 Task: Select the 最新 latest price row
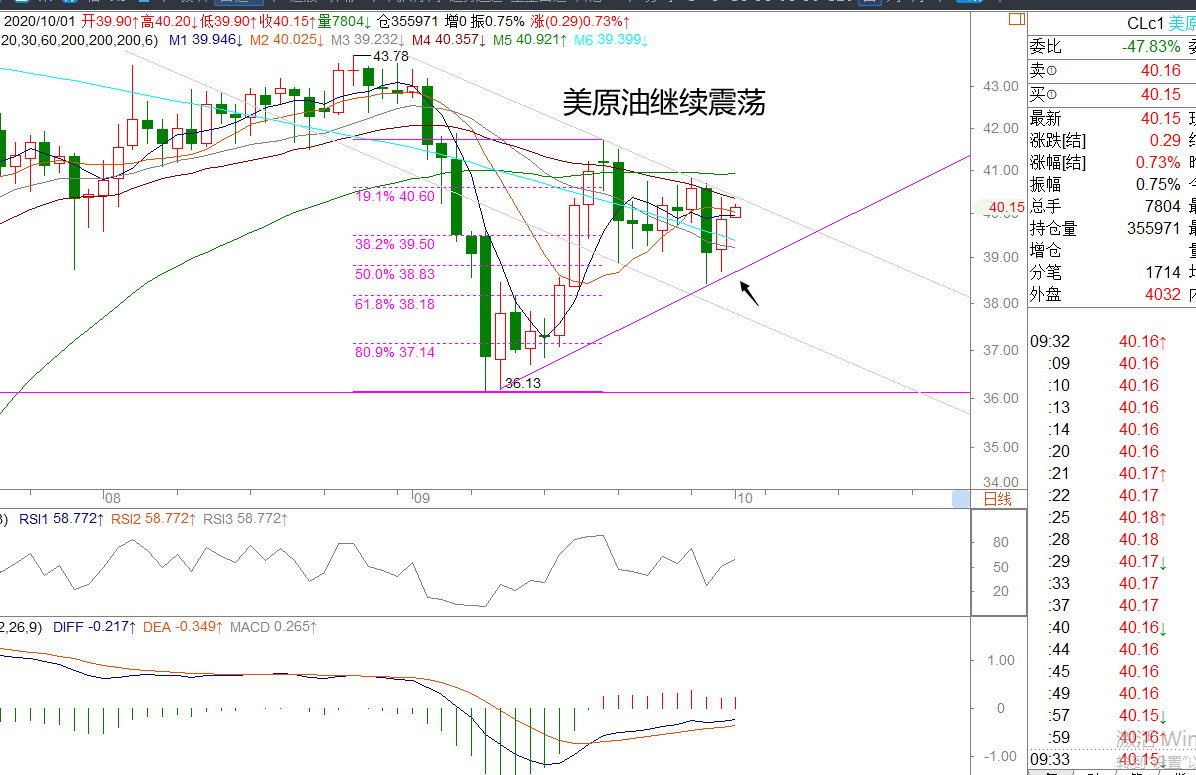(x=1112, y=119)
